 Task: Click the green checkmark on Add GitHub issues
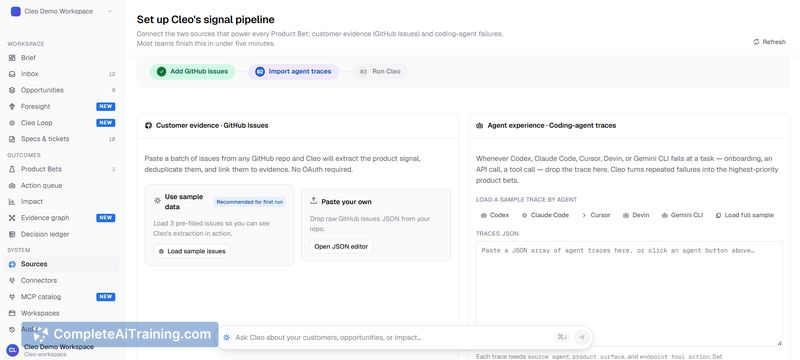161,72
